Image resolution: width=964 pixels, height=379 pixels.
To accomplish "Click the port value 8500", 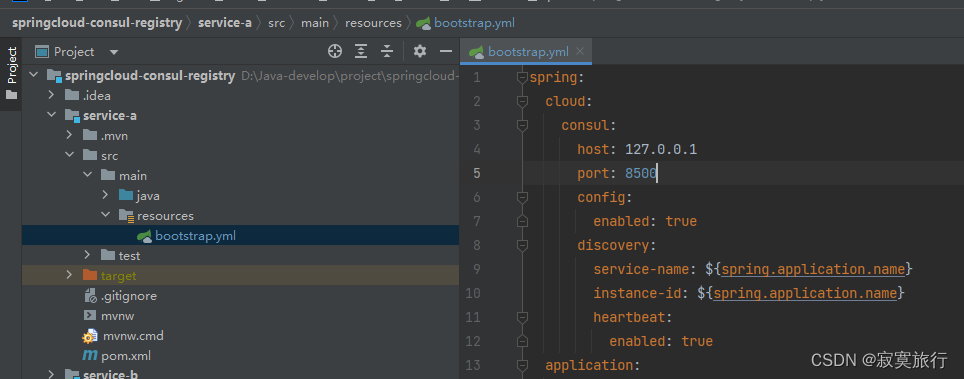I will [x=641, y=174].
